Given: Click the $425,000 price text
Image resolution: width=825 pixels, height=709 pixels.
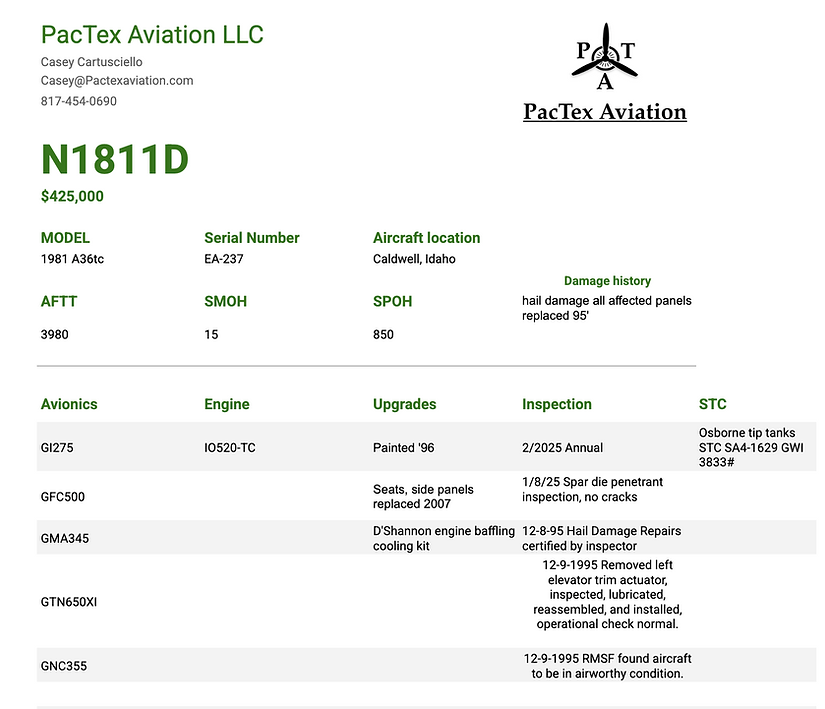Looking at the screenshot, I should coord(72,196).
